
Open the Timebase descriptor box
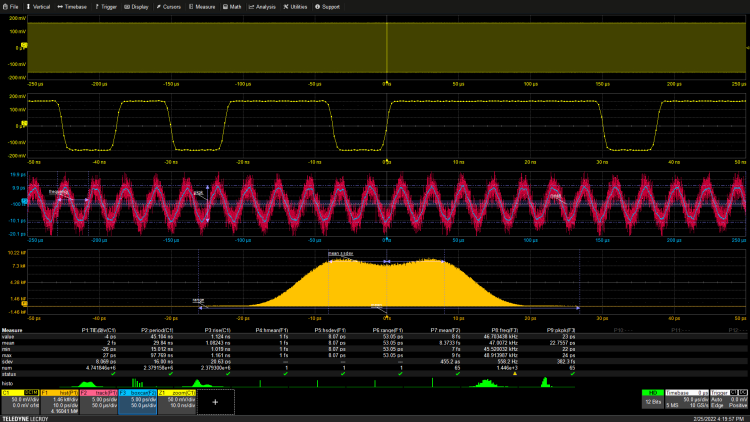687,400
